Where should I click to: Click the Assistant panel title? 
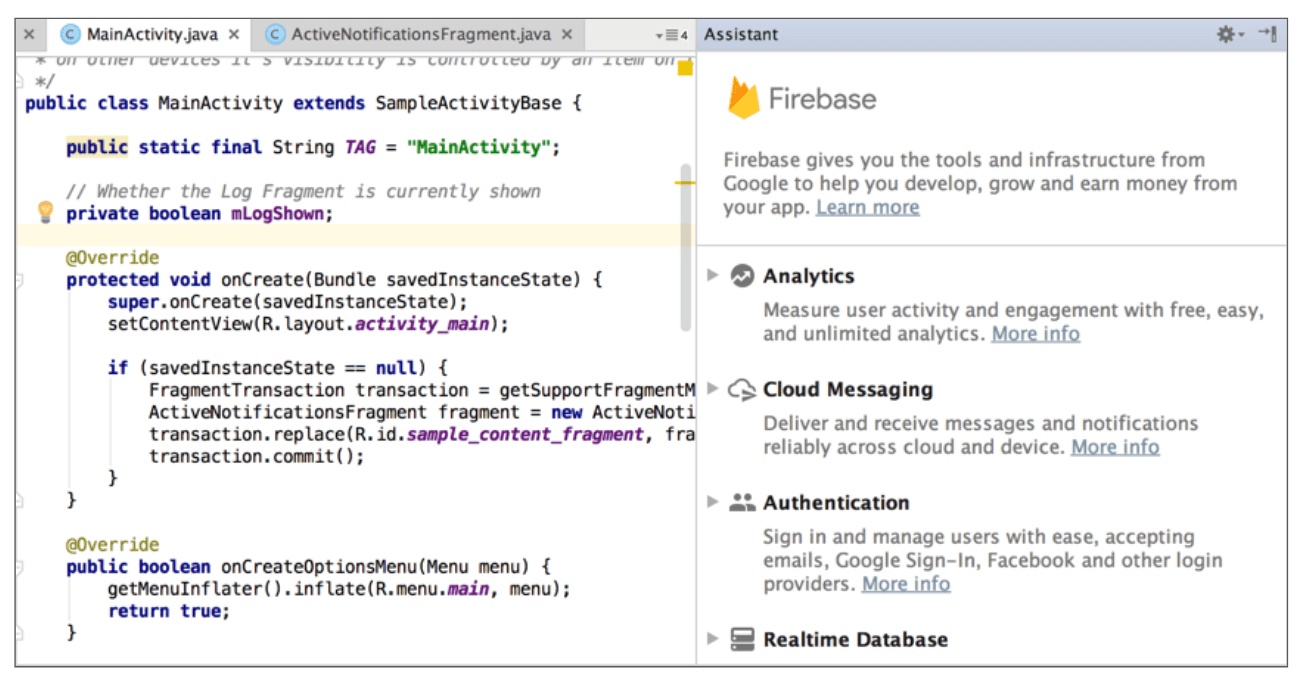[741, 34]
